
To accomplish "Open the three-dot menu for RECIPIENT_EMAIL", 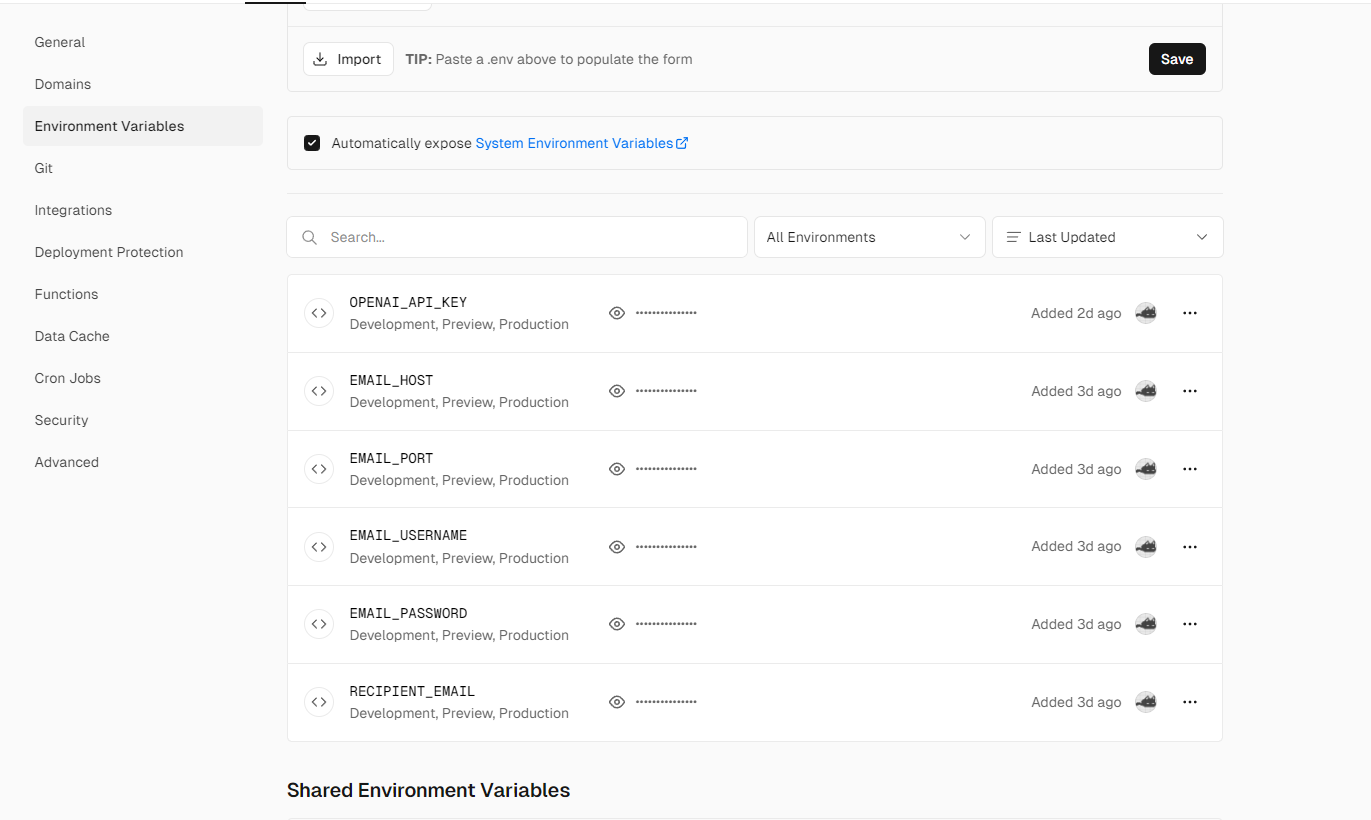I will 1189,702.
